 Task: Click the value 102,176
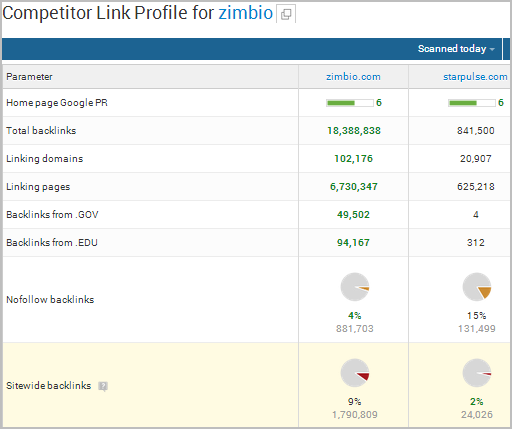pyautogui.click(x=354, y=159)
